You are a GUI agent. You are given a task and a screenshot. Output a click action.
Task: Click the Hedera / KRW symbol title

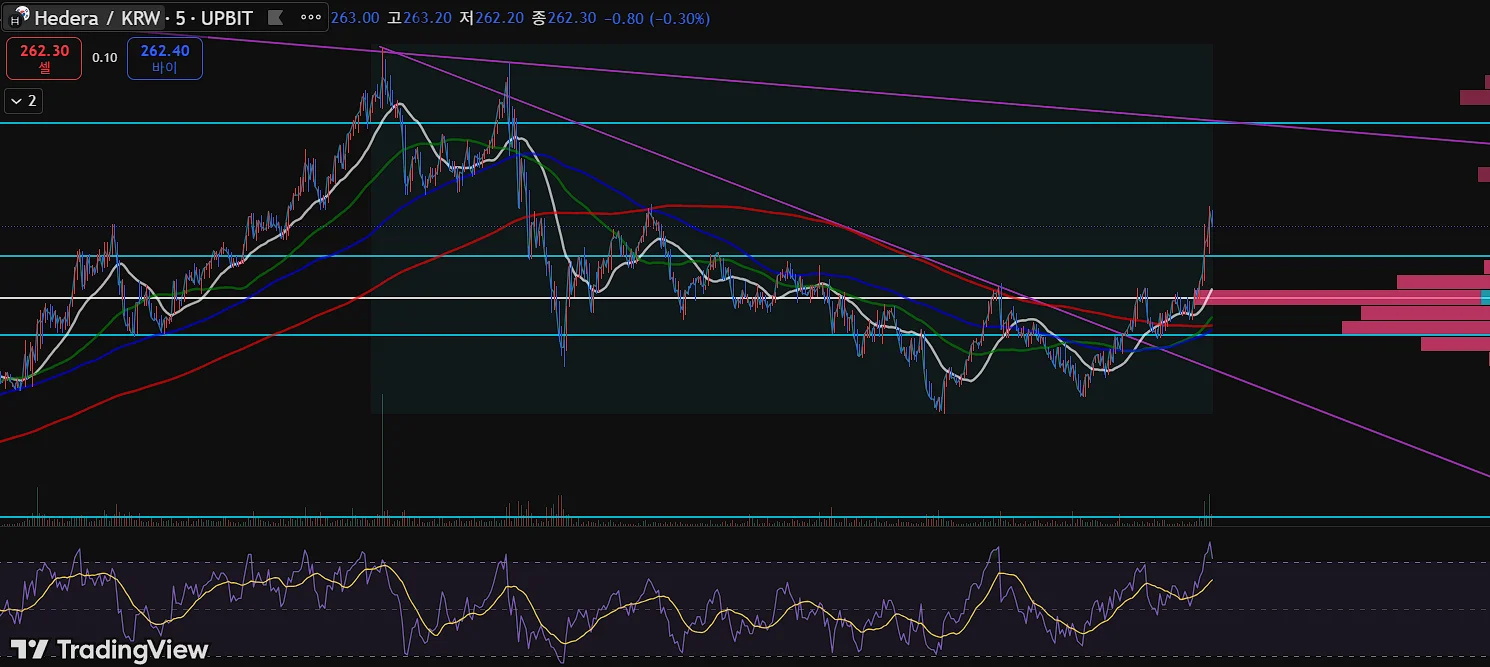tap(96, 18)
